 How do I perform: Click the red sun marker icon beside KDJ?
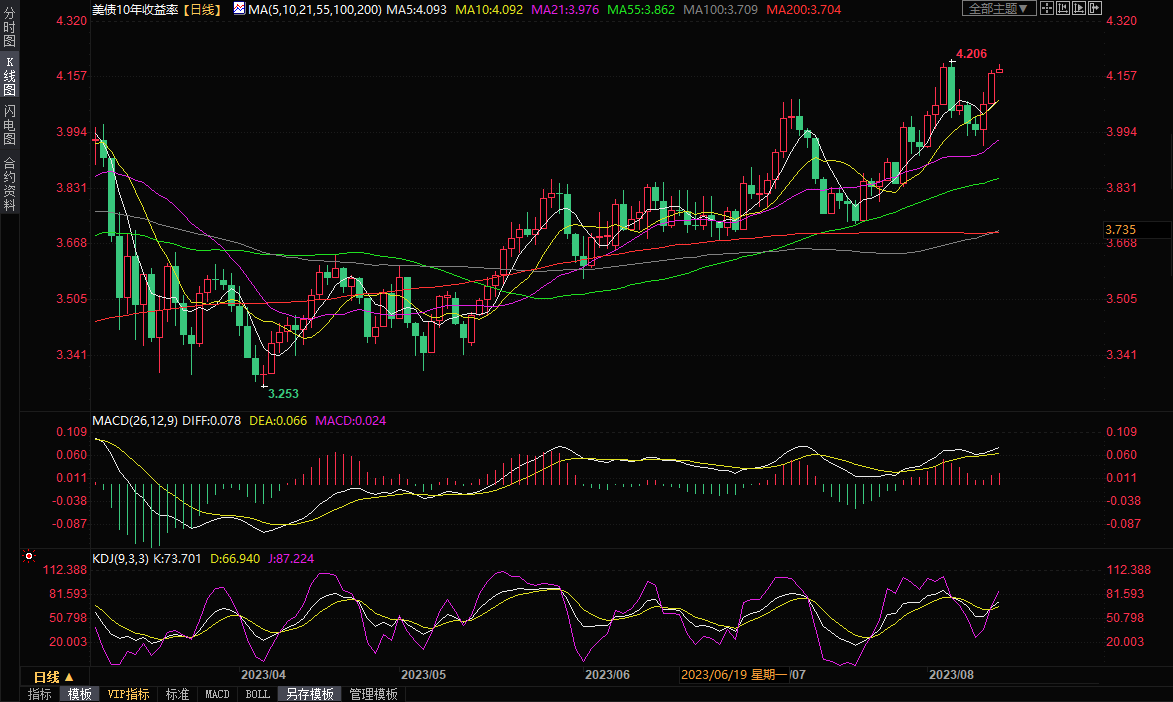tap(29, 557)
